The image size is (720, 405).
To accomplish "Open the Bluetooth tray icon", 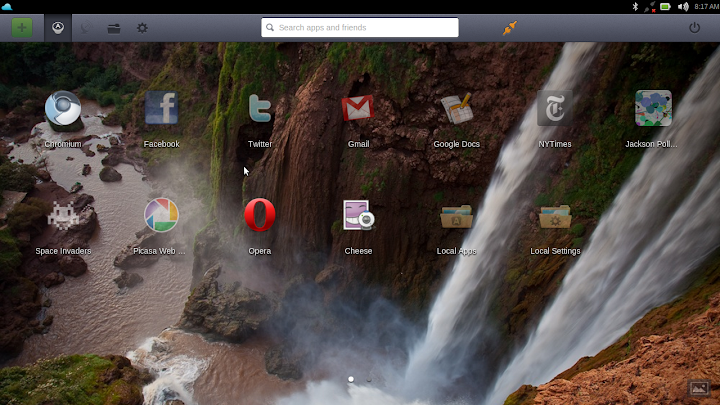I will point(636,6).
